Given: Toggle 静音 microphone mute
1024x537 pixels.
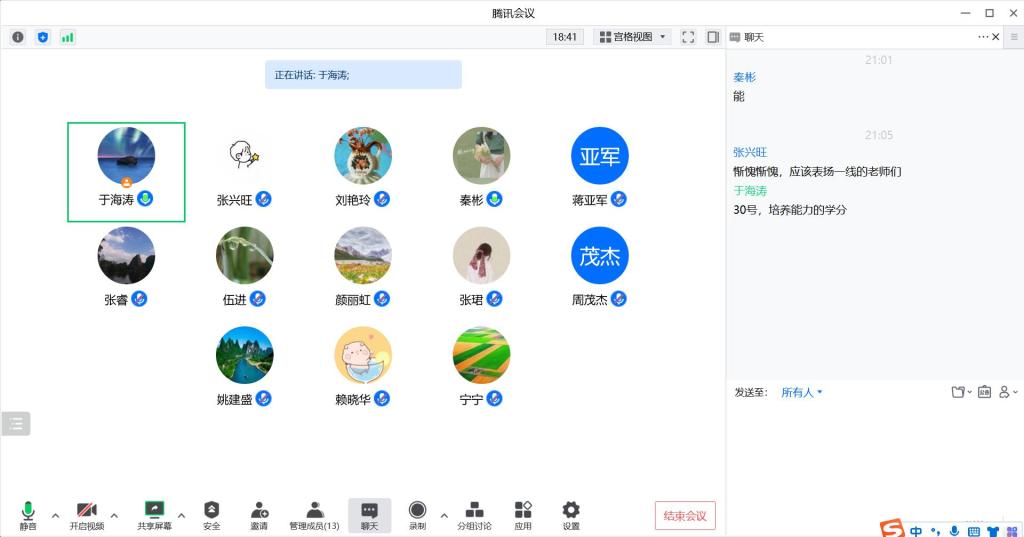Looking at the screenshot, I should click(28, 514).
